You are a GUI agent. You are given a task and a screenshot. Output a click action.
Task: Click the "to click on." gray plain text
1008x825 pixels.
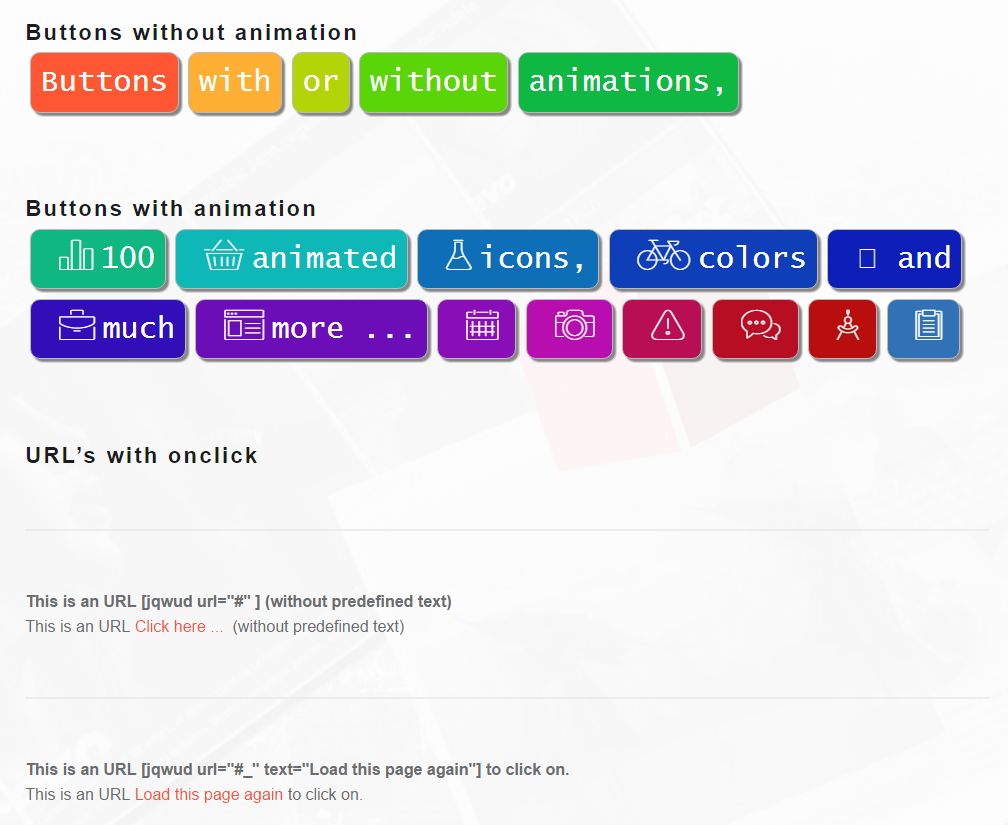pyautogui.click(x=325, y=795)
